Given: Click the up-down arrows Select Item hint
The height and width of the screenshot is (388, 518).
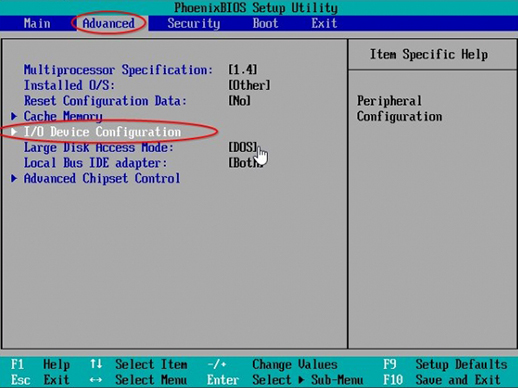Looking at the screenshot, I should click(x=138, y=364).
